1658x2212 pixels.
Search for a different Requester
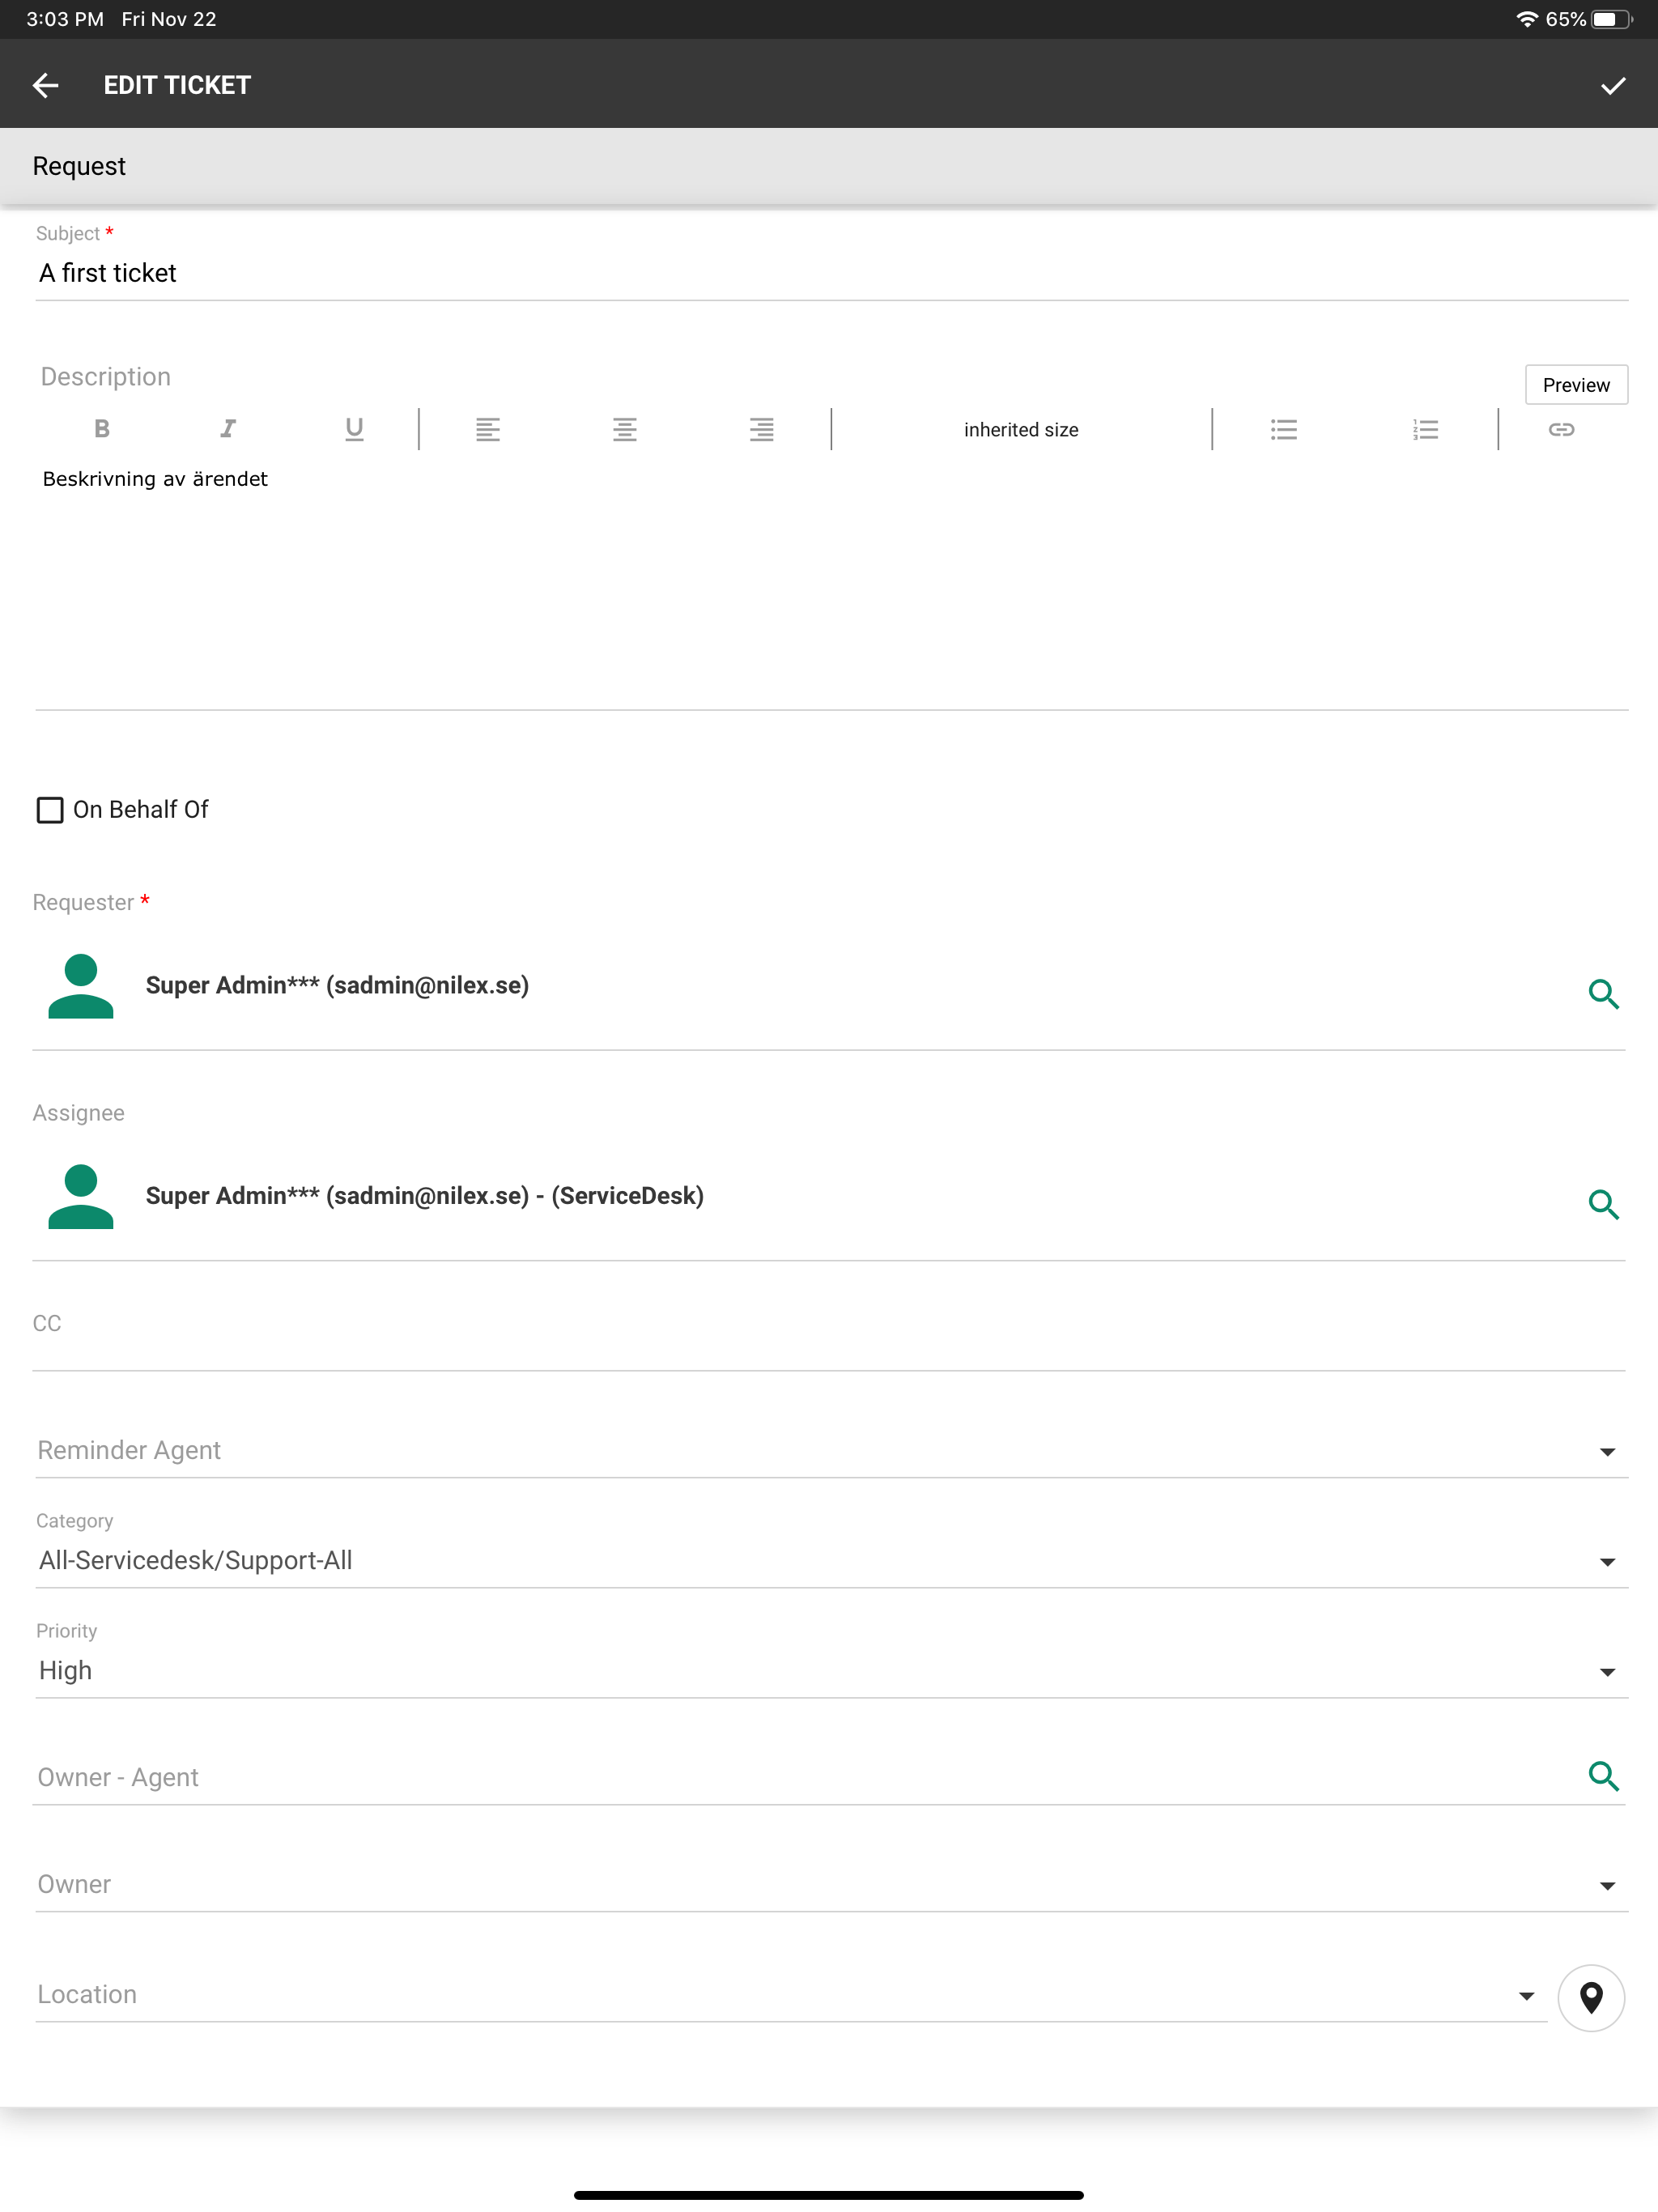point(1603,994)
